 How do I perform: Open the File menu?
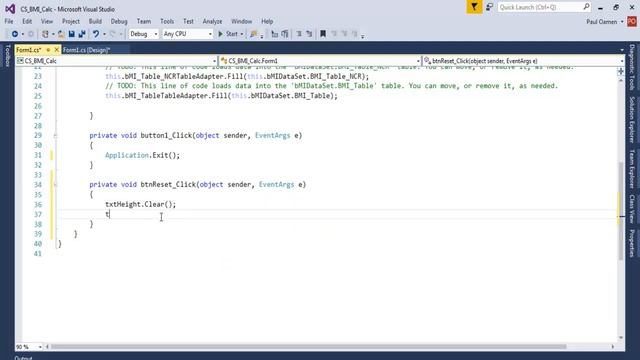point(9,21)
